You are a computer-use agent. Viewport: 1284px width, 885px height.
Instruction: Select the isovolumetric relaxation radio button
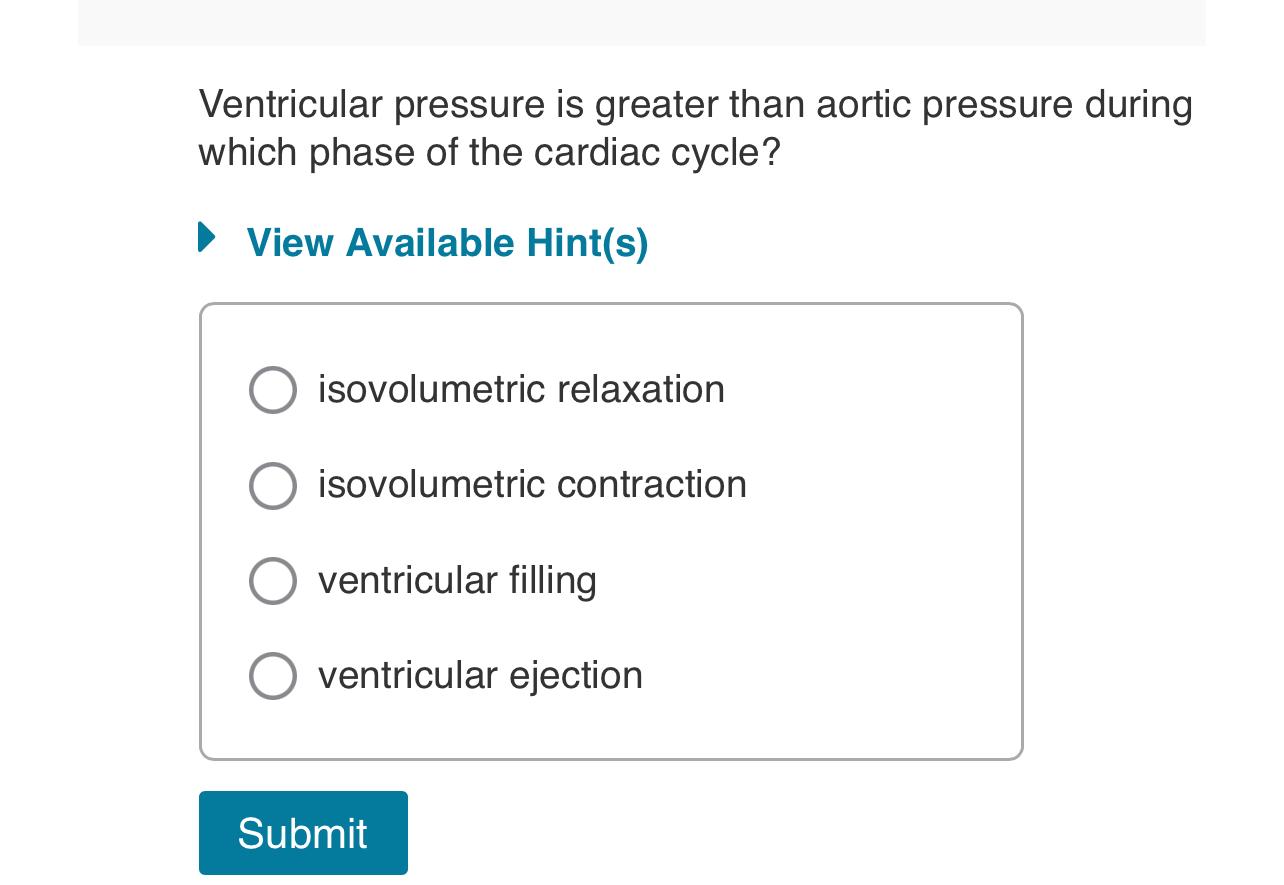coord(272,389)
